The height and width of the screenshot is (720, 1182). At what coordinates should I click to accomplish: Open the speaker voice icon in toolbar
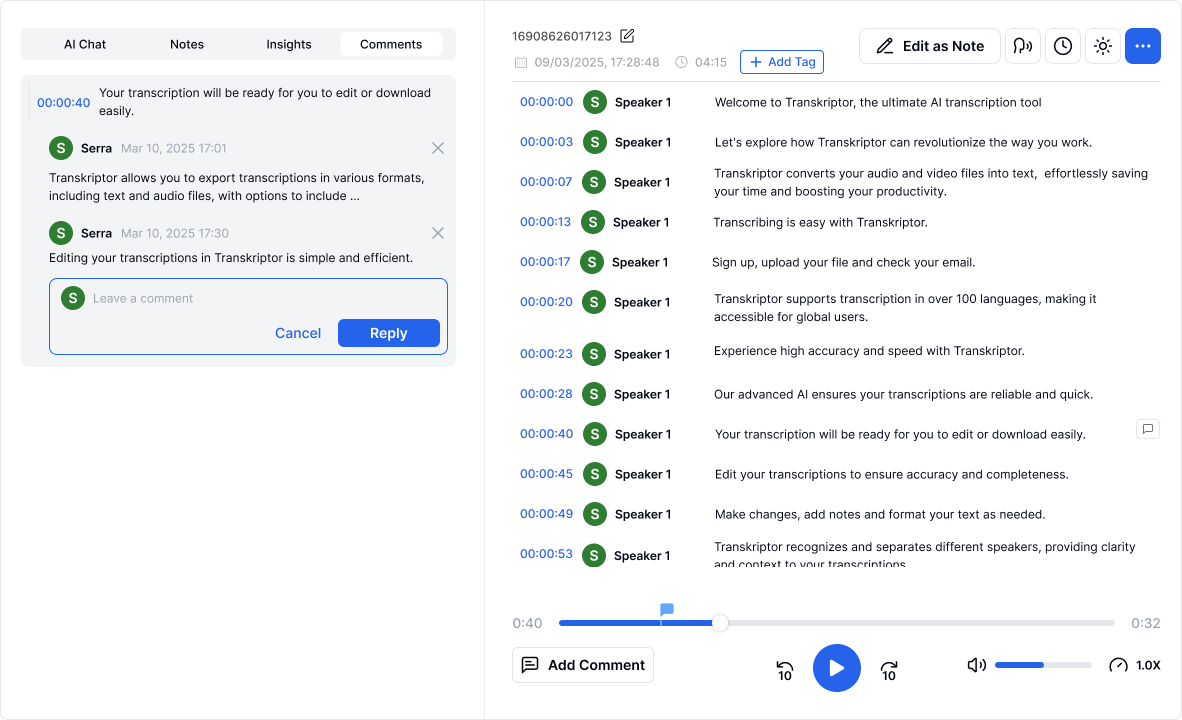[1023, 46]
